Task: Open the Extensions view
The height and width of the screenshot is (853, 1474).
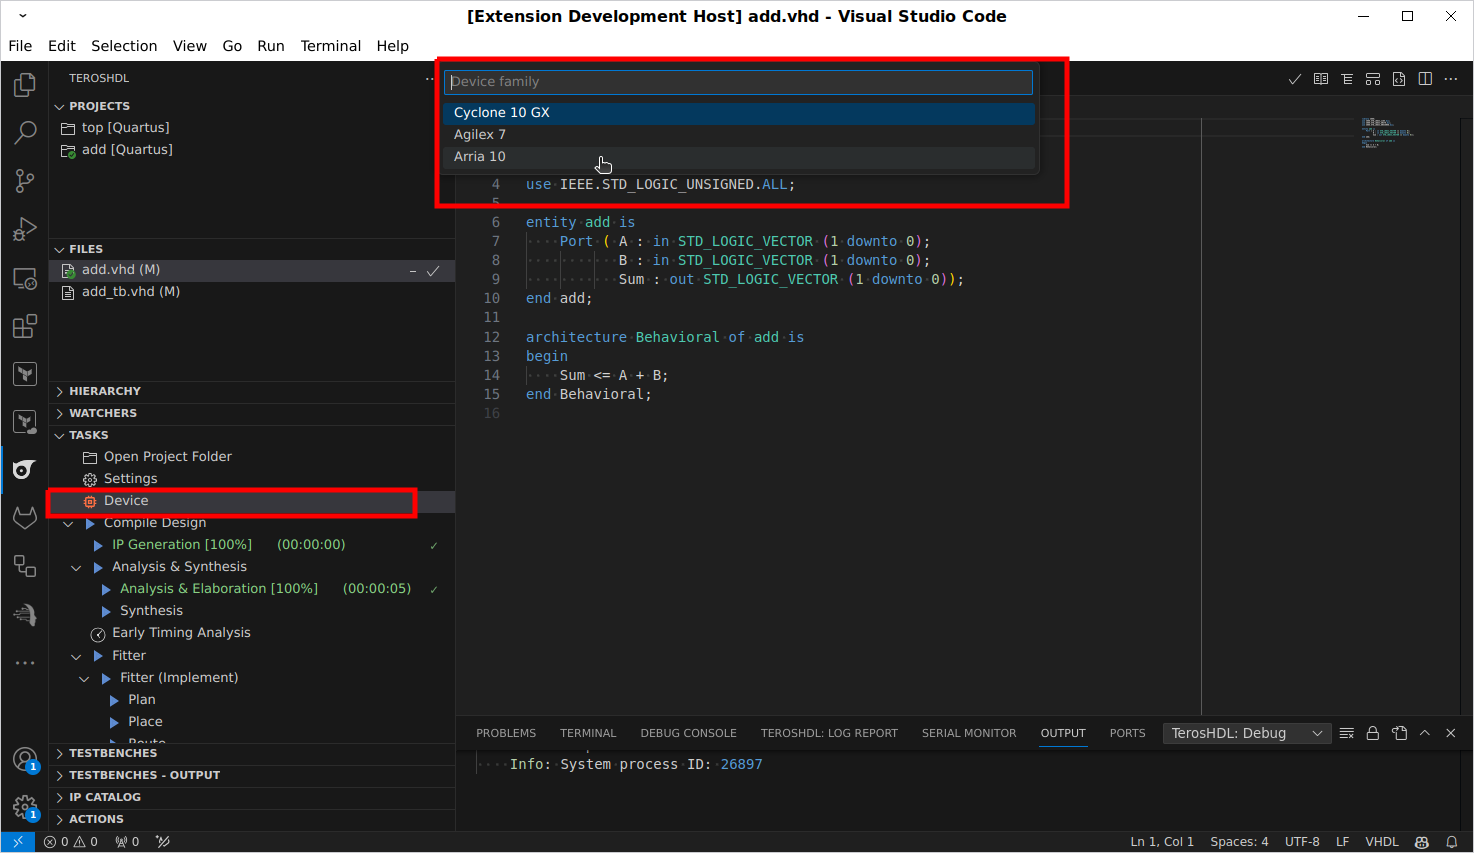Action: pyautogui.click(x=25, y=326)
